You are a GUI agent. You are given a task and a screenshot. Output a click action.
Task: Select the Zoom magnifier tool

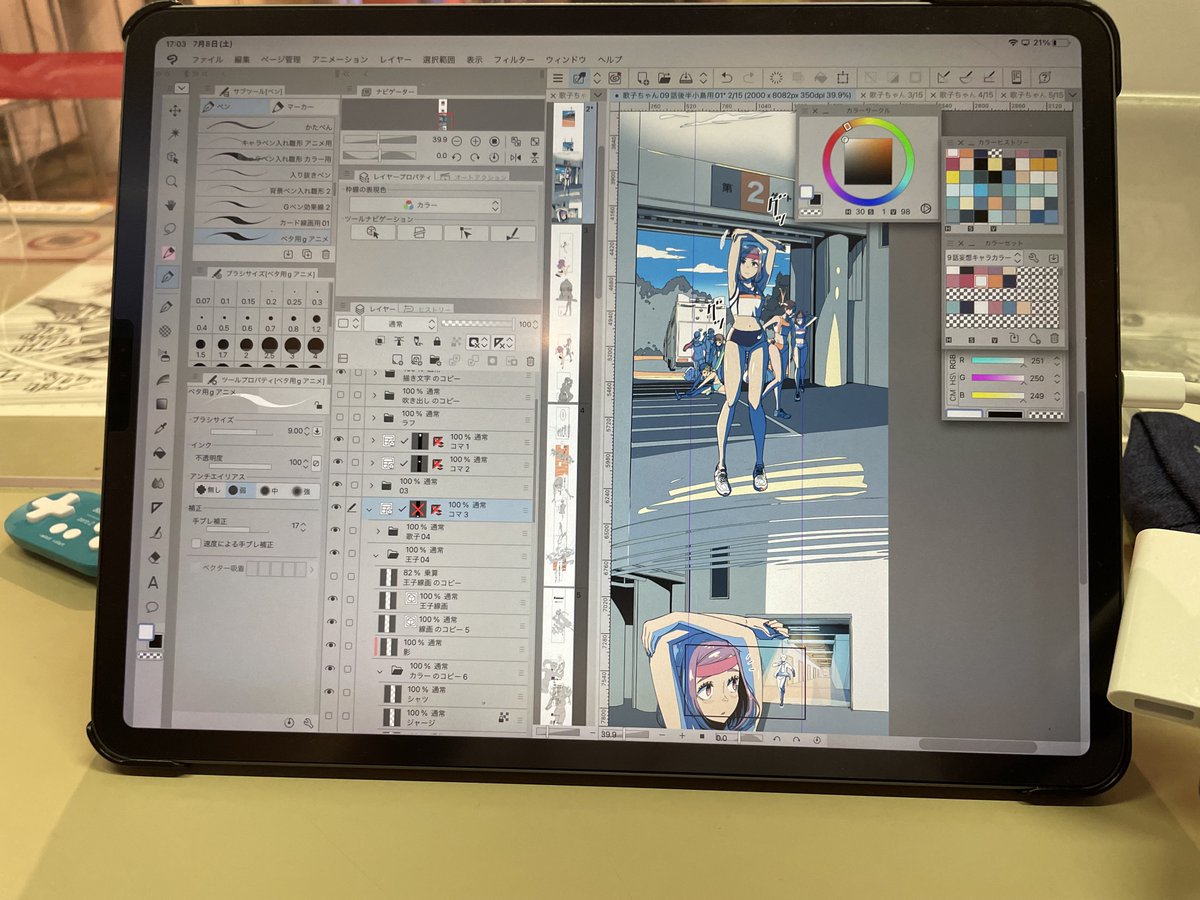tap(172, 182)
